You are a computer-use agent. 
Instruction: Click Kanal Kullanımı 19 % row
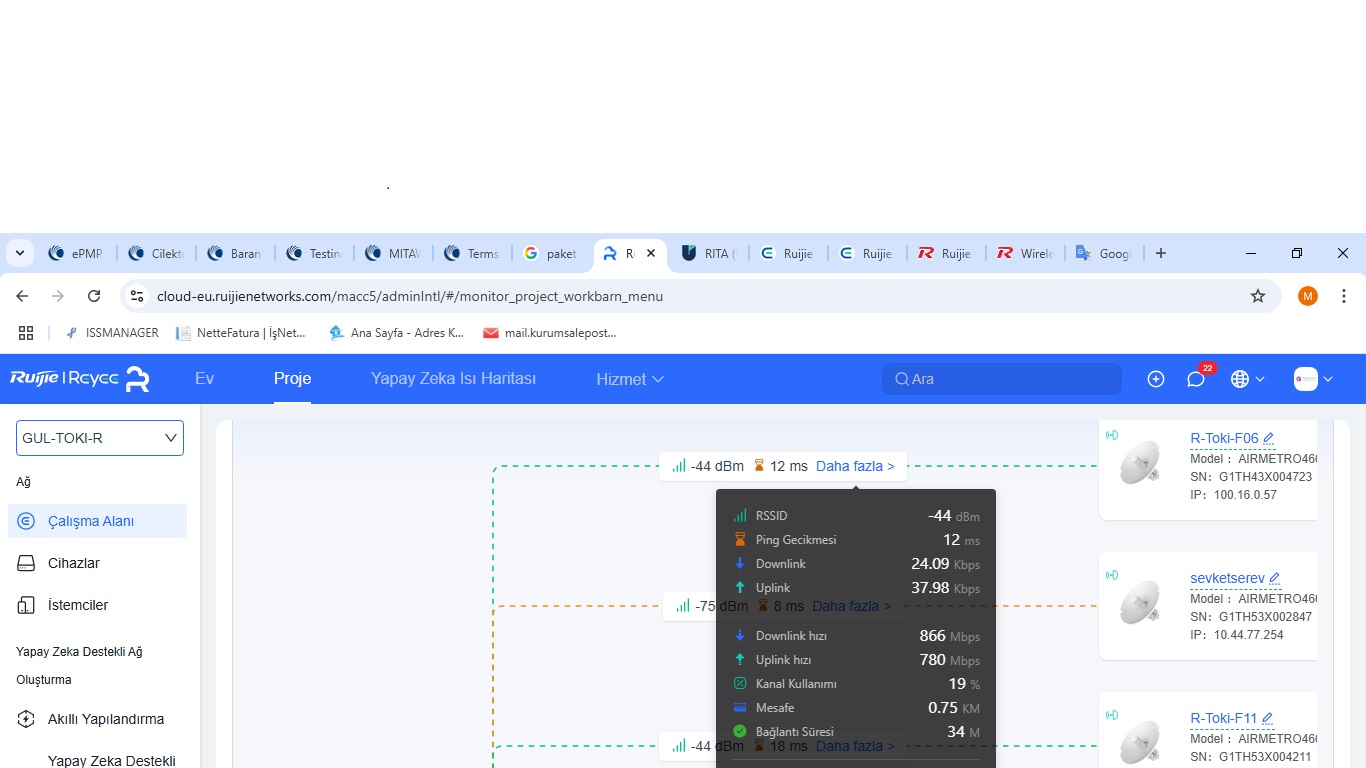[856, 684]
